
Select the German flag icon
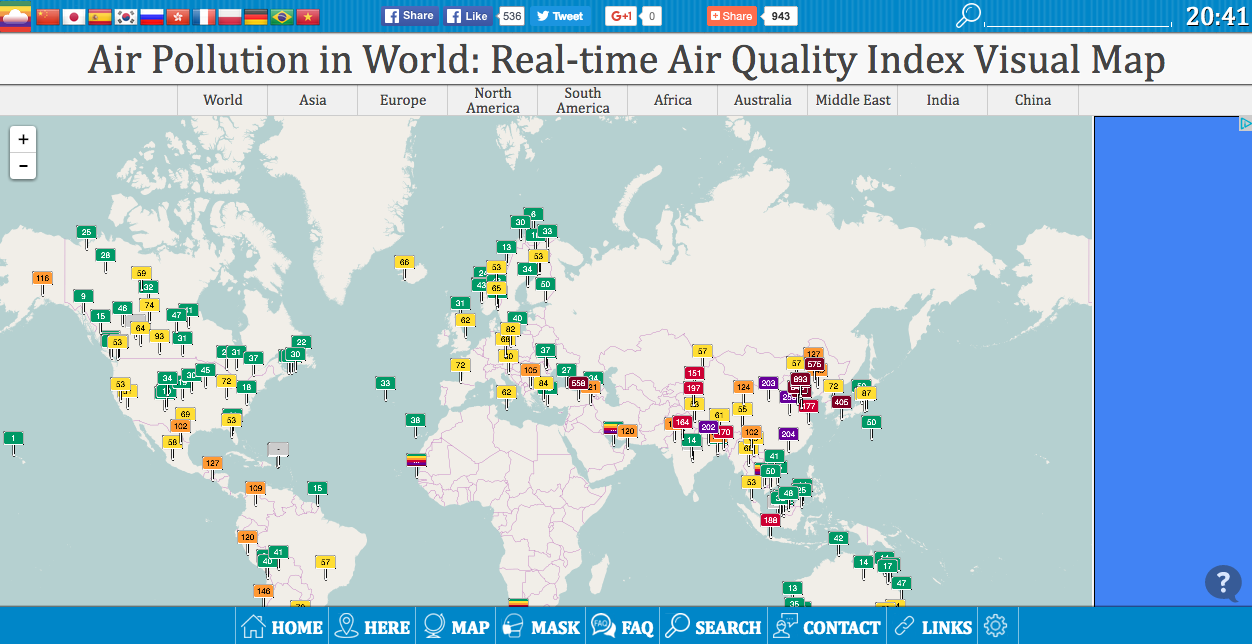click(256, 16)
